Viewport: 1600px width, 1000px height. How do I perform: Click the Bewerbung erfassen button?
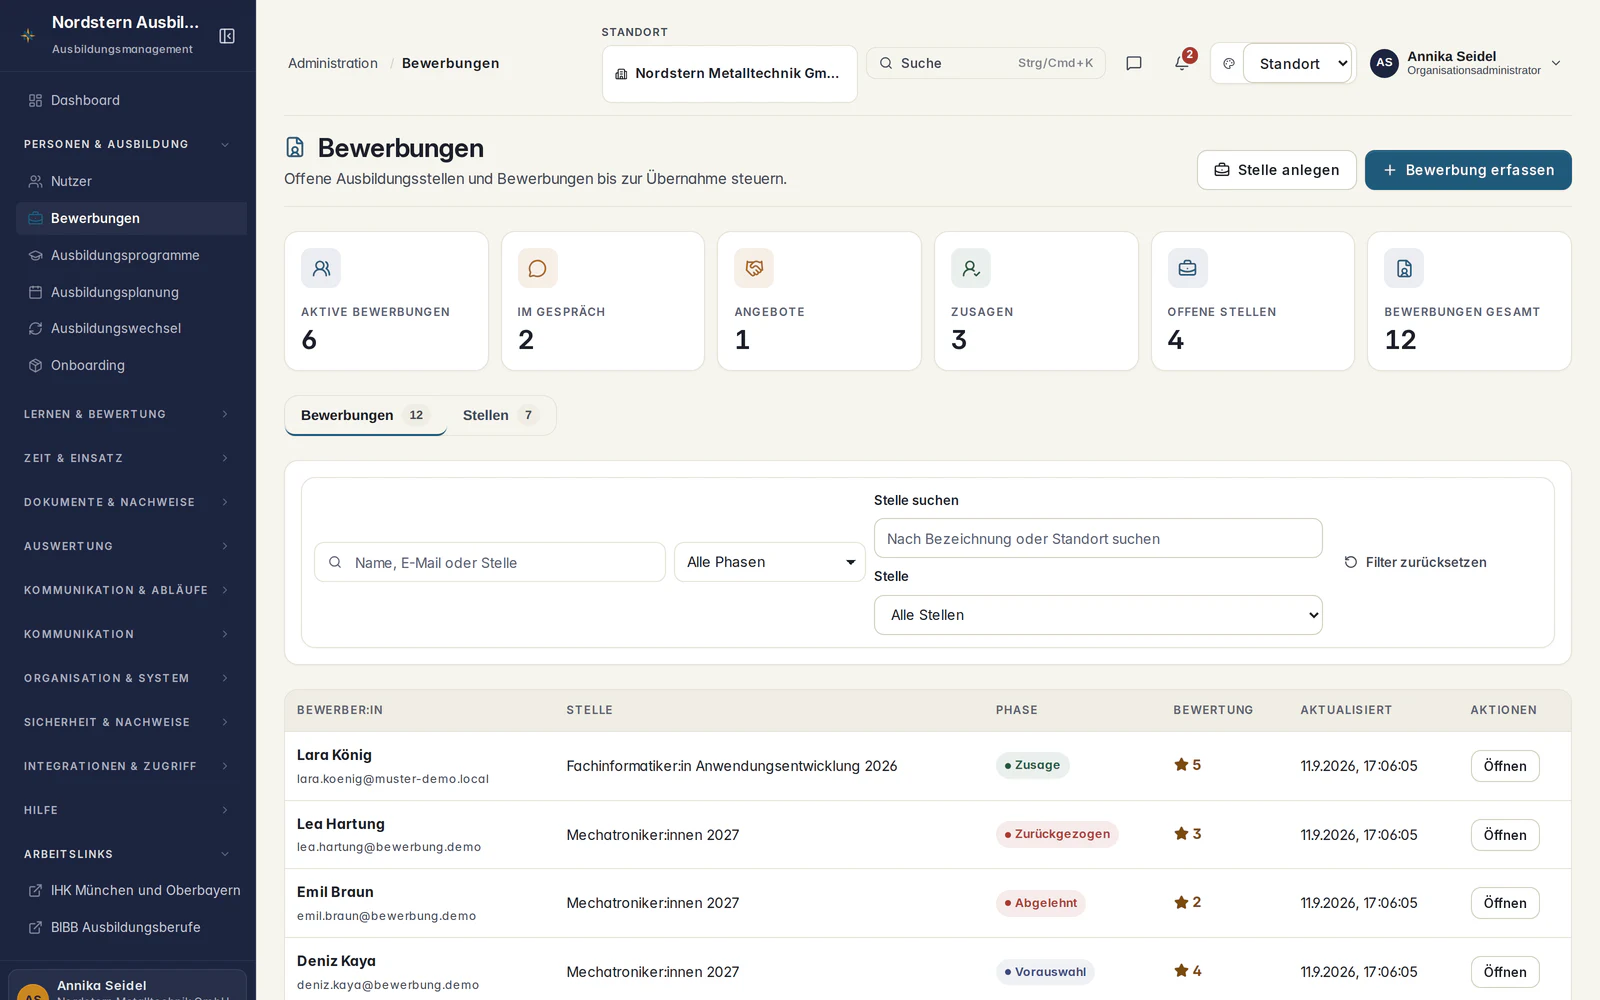click(1468, 170)
